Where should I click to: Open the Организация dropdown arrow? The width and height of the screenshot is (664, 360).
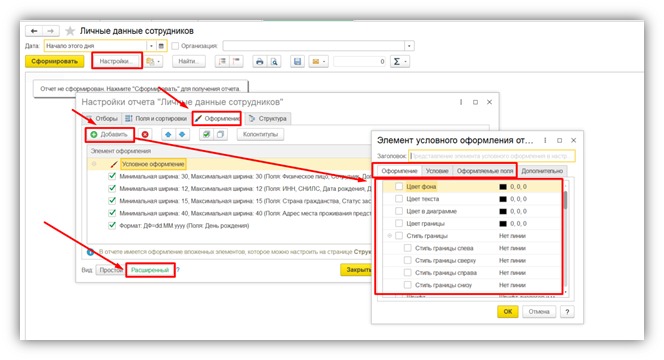(x=409, y=46)
